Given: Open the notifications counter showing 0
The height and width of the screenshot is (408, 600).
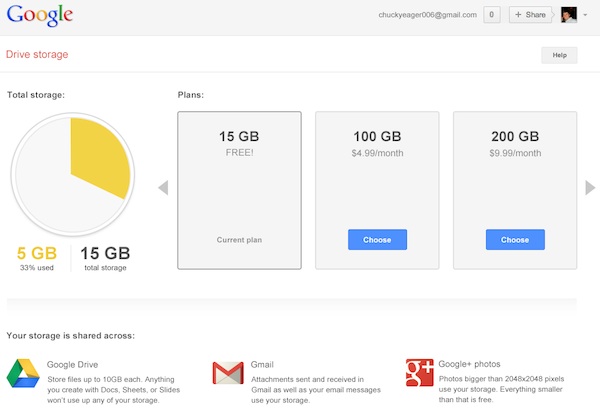Looking at the screenshot, I should pyautogui.click(x=492, y=15).
